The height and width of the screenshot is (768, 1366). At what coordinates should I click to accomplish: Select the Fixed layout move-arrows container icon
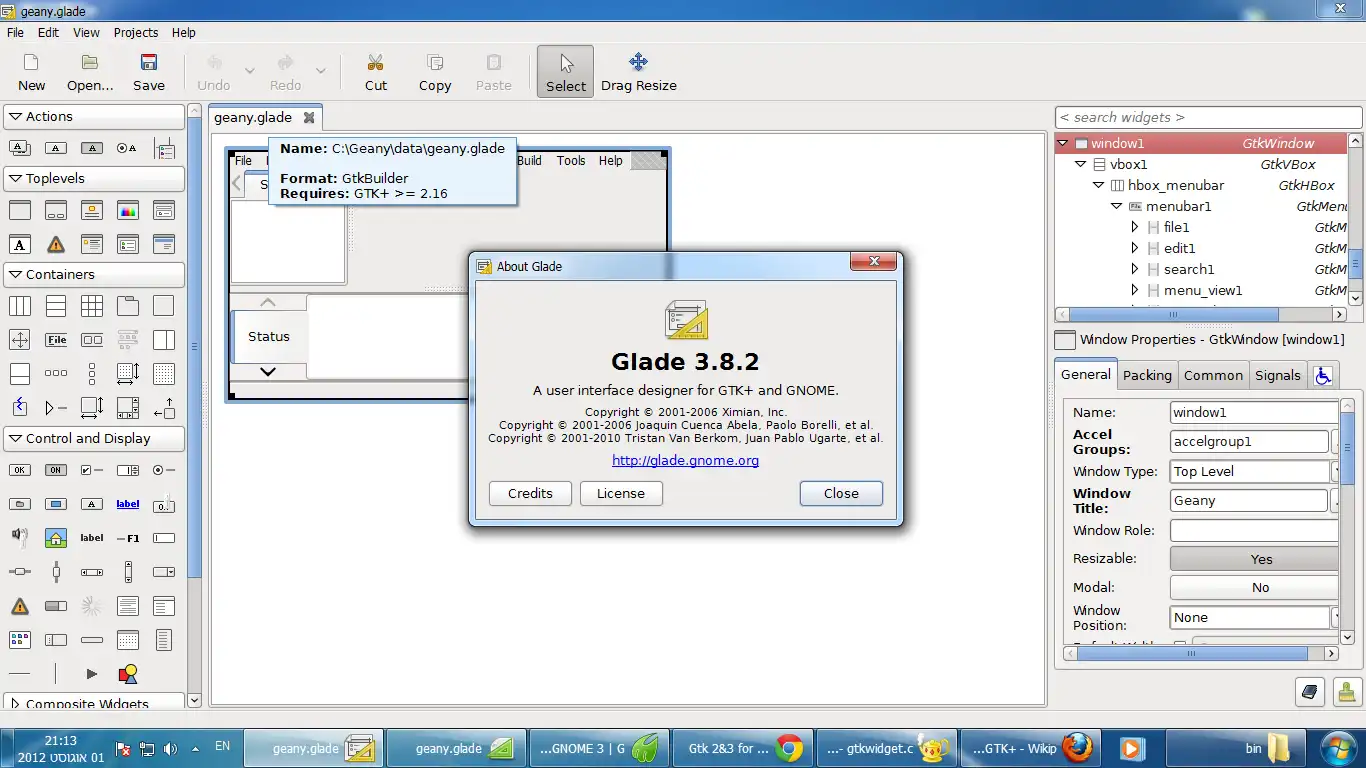[x=20, y=340]
